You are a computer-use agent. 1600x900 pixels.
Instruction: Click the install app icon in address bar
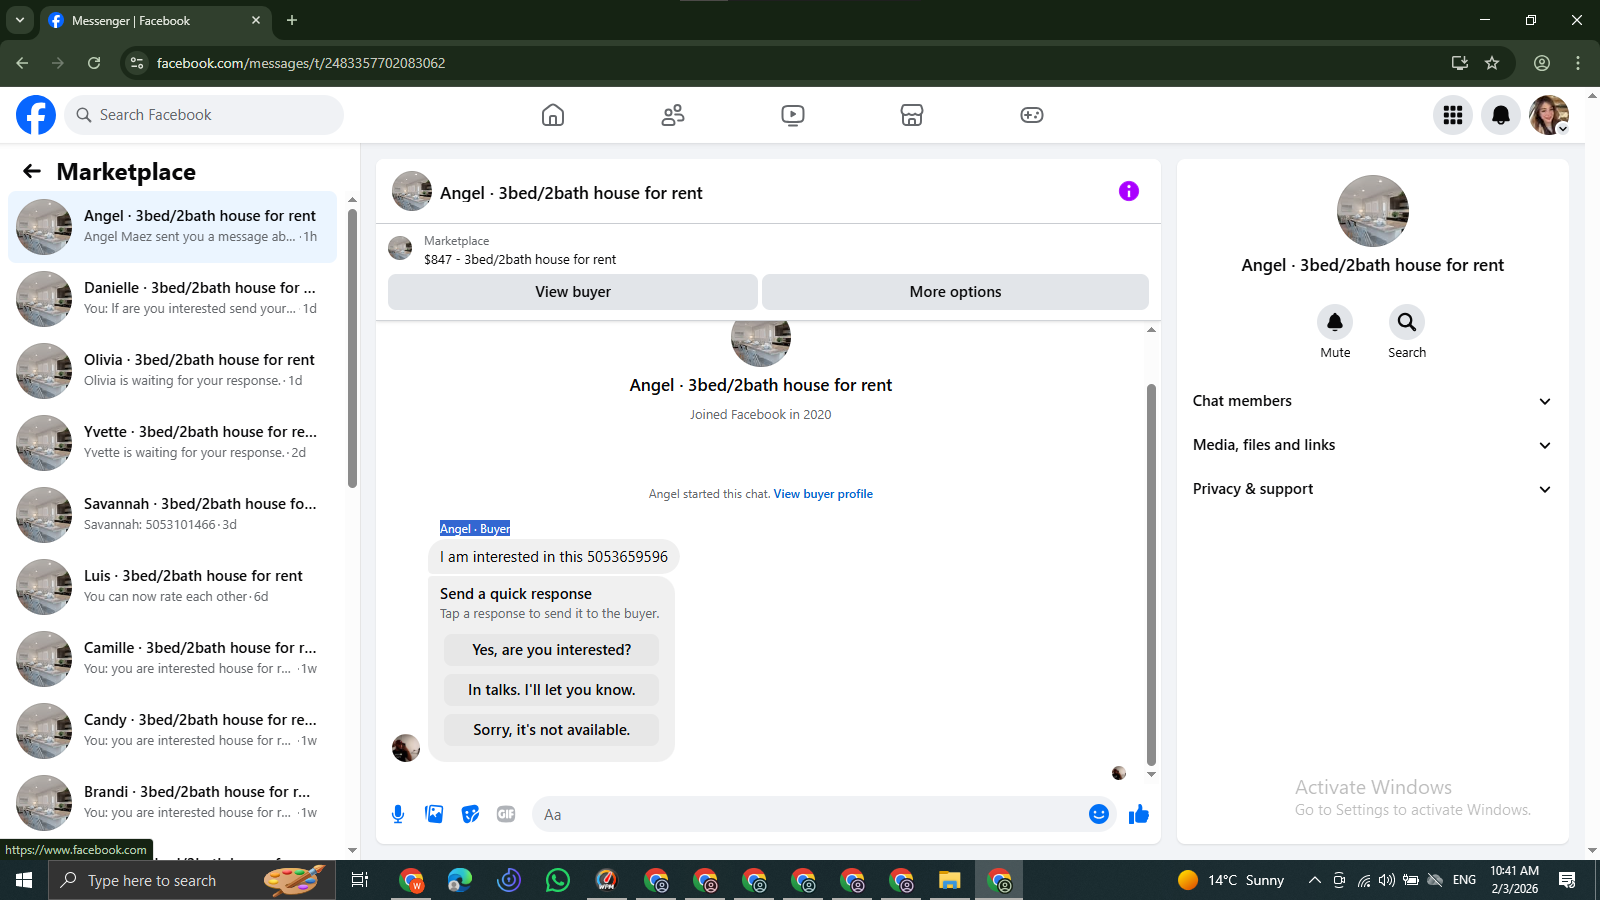pos(1460,63)
